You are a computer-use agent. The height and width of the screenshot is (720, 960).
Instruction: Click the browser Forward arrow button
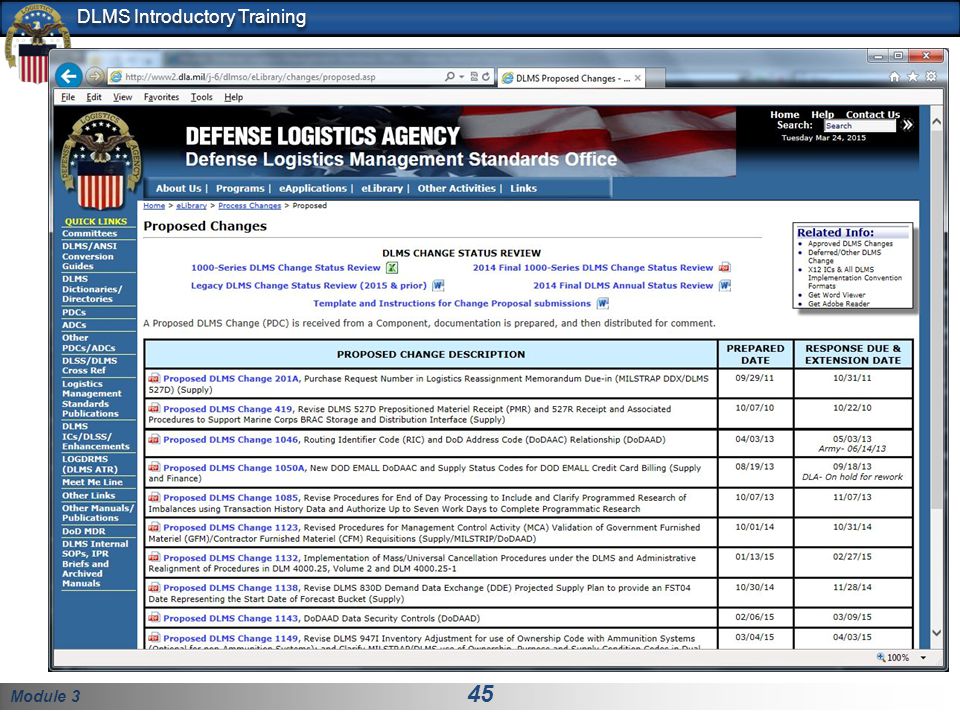click(94, 77)
